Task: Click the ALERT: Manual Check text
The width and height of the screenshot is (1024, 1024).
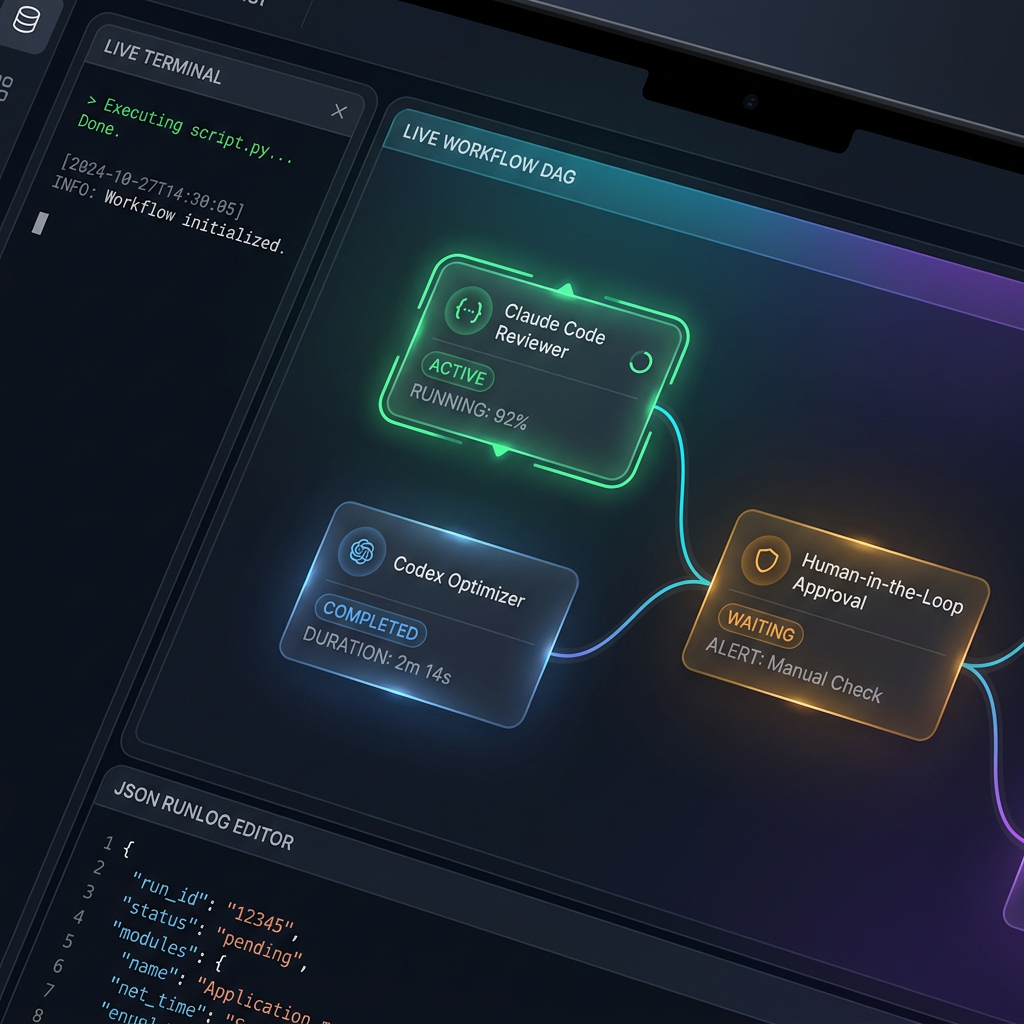Action: (x=794, y=671)
